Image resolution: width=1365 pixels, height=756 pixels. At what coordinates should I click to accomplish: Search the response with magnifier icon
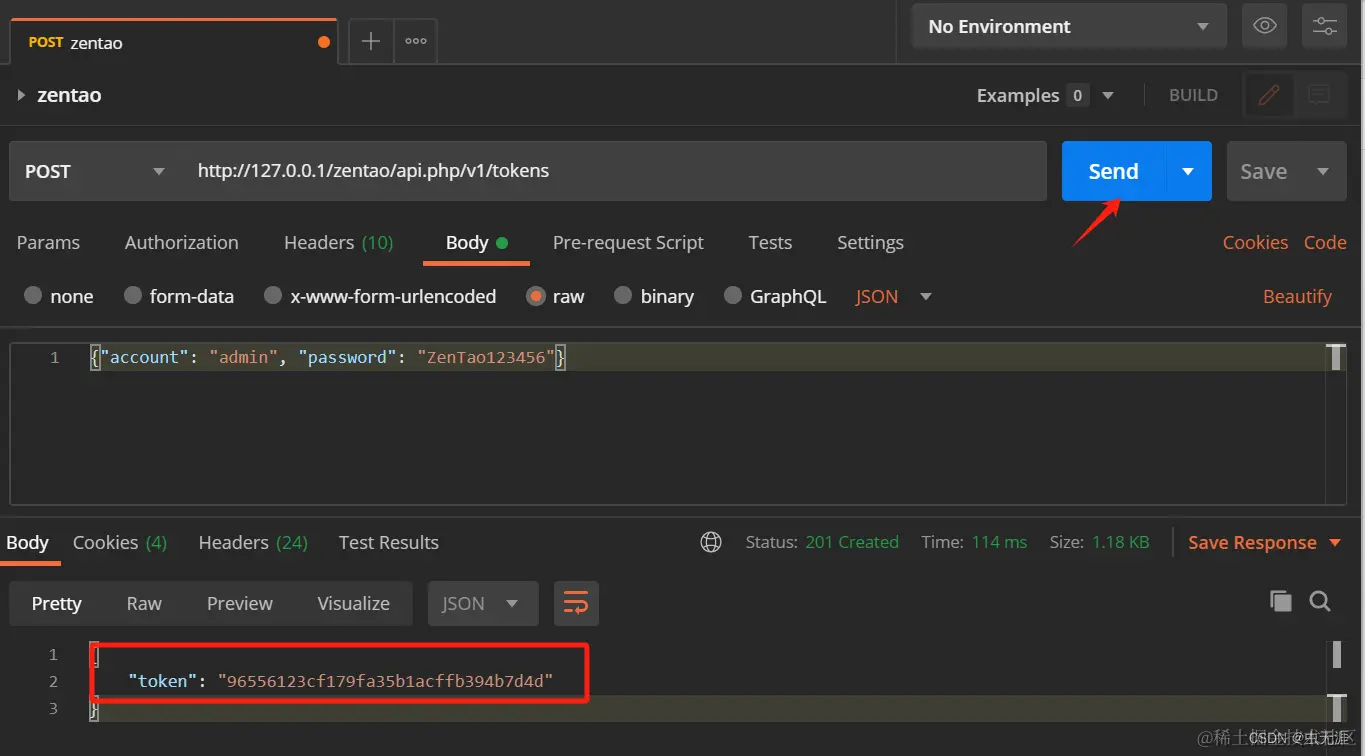click(1320, 600)
